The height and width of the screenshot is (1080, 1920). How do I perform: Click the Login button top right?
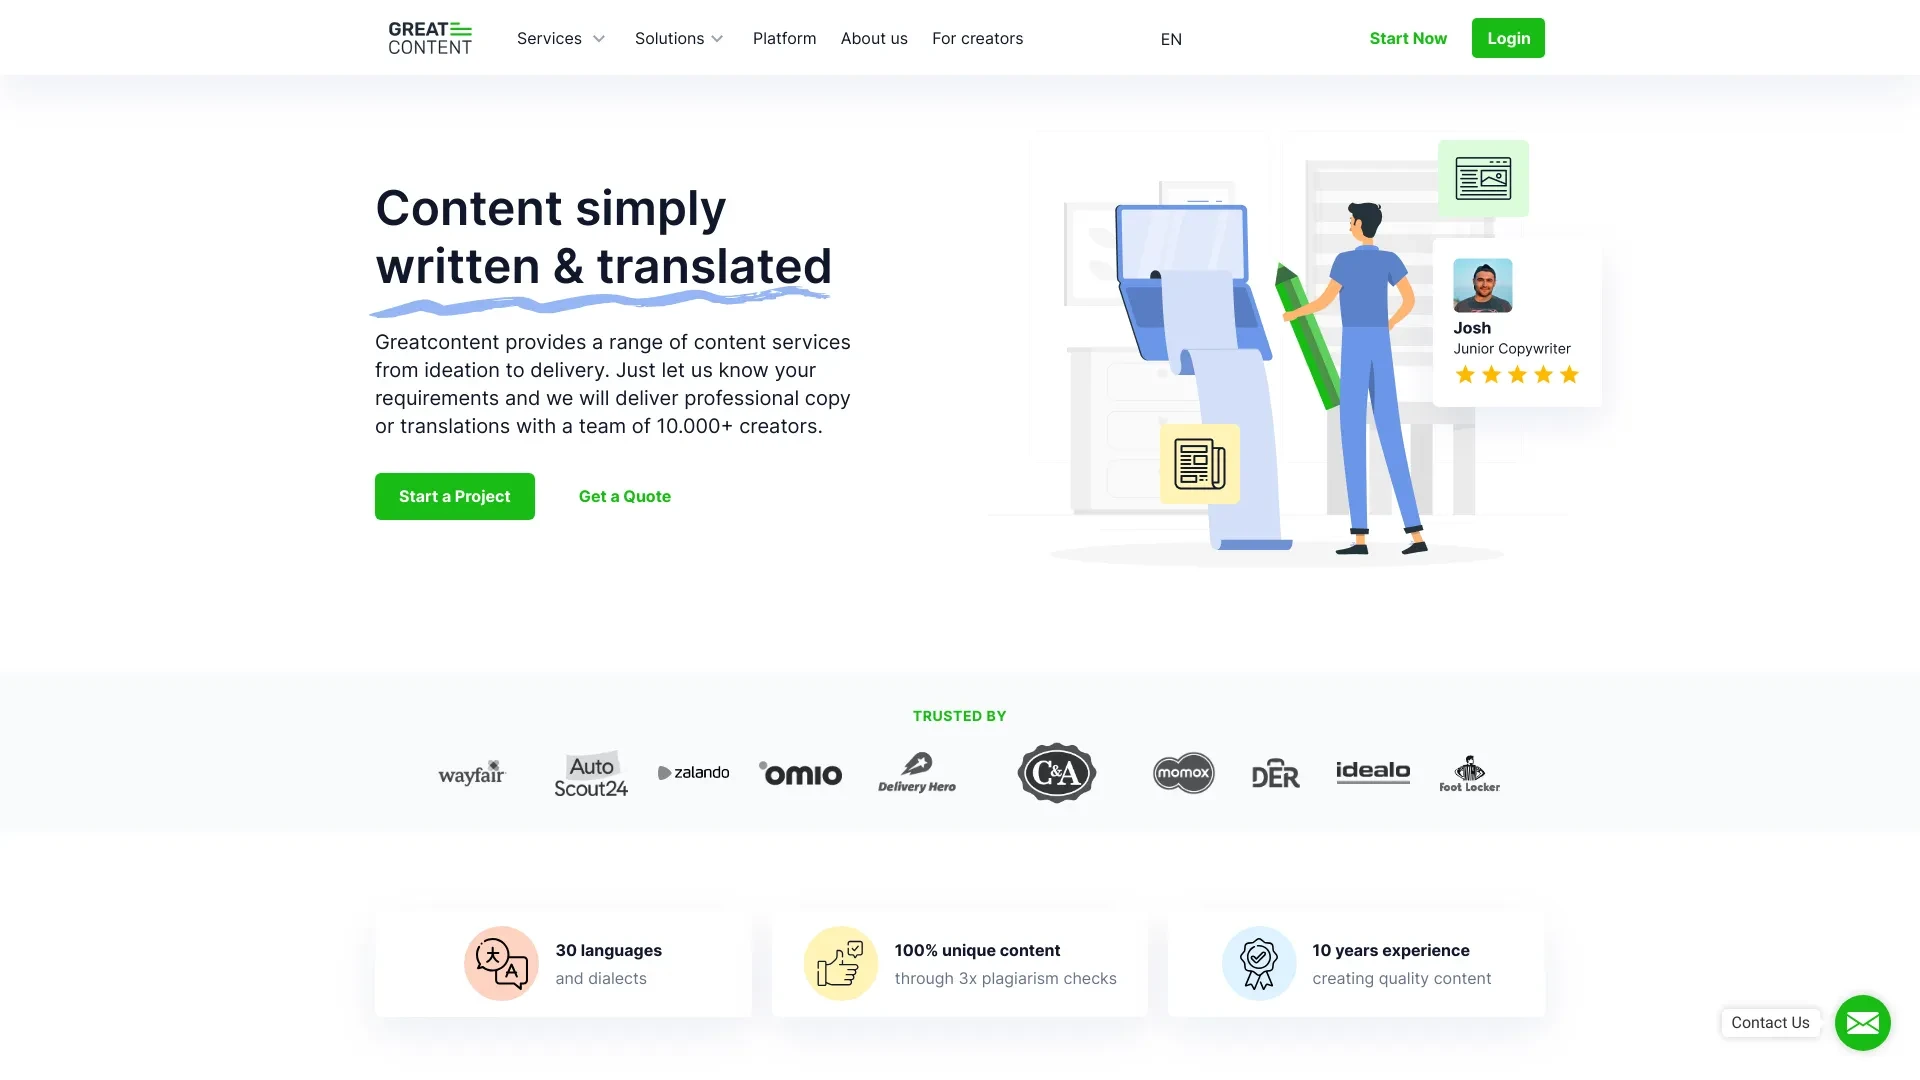(x=1507, y=37)
